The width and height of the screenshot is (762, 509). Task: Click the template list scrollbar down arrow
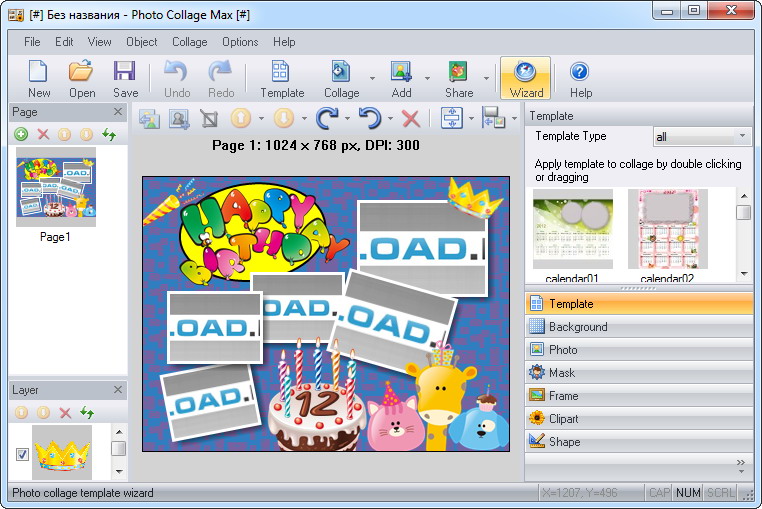[x=744, y=274]
